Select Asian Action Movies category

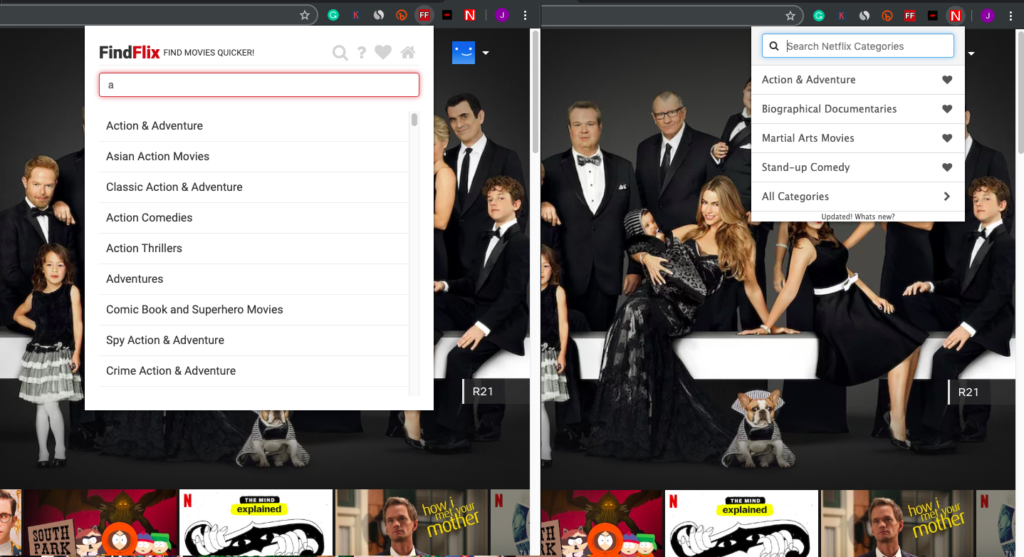(254, 156)
